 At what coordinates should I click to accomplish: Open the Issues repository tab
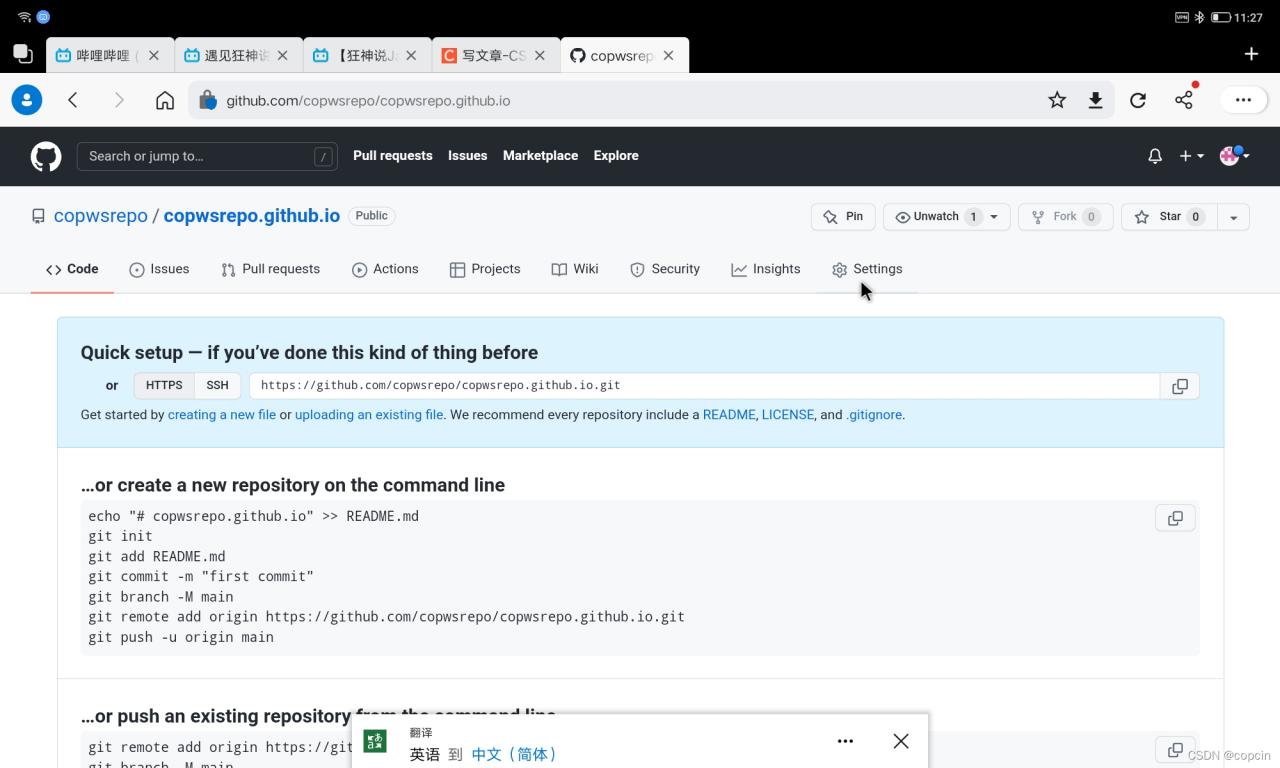pos(159,269)
